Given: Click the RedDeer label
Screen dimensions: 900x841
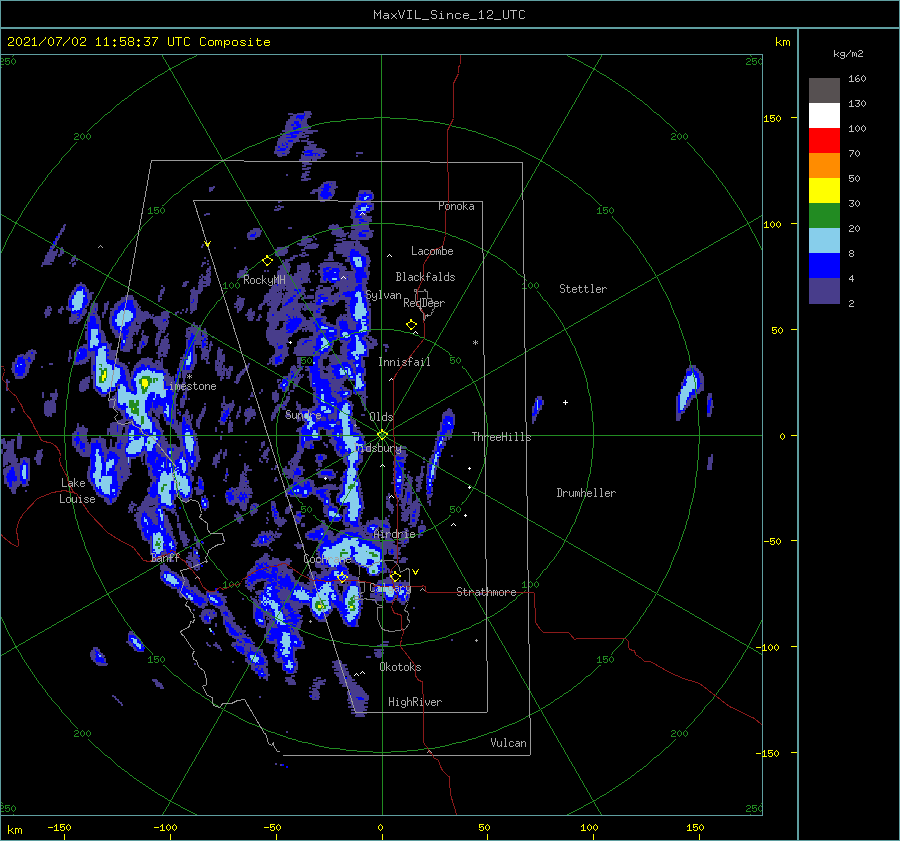Looking at the screenshot, I should (x=424, y=303).
